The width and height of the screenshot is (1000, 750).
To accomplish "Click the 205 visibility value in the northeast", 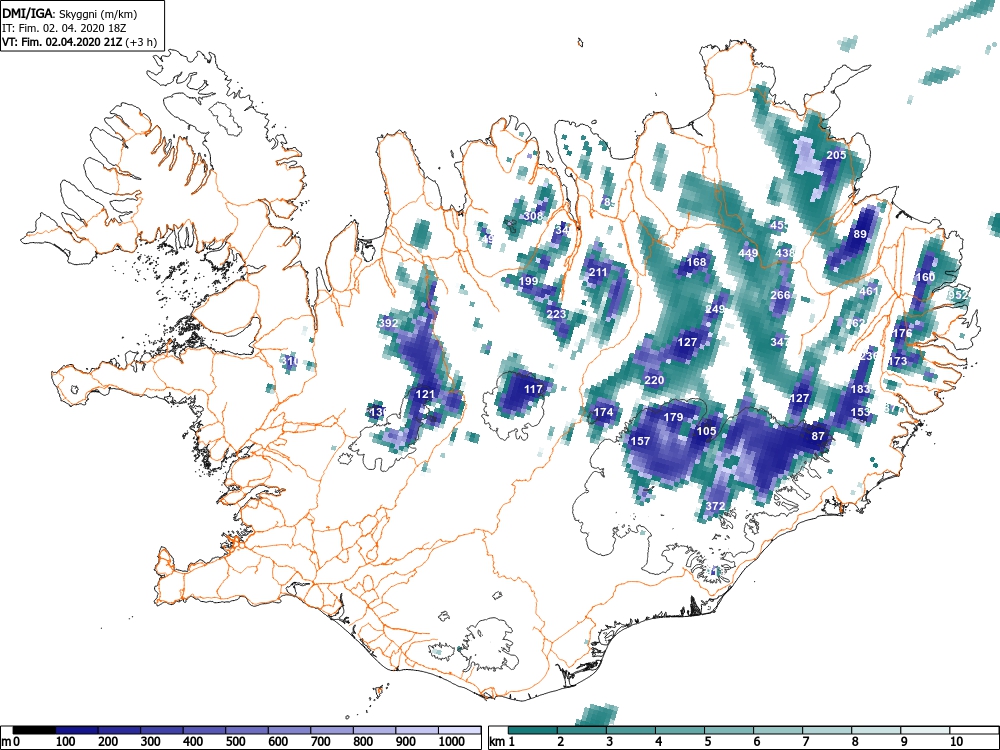I will 836,155.
